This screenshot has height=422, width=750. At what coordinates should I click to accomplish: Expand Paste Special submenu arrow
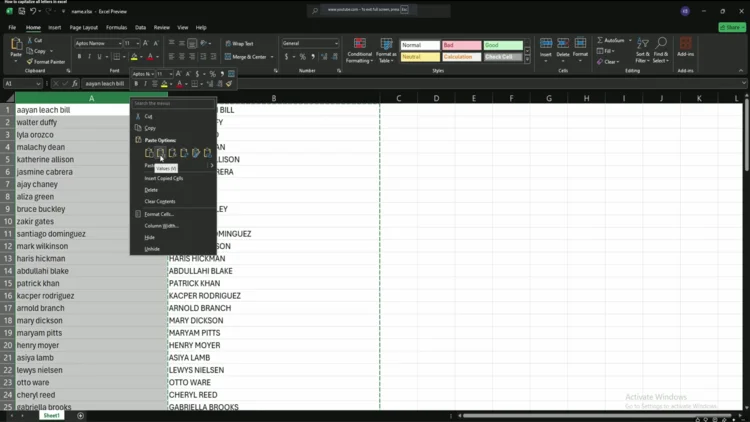pos(212,166)
